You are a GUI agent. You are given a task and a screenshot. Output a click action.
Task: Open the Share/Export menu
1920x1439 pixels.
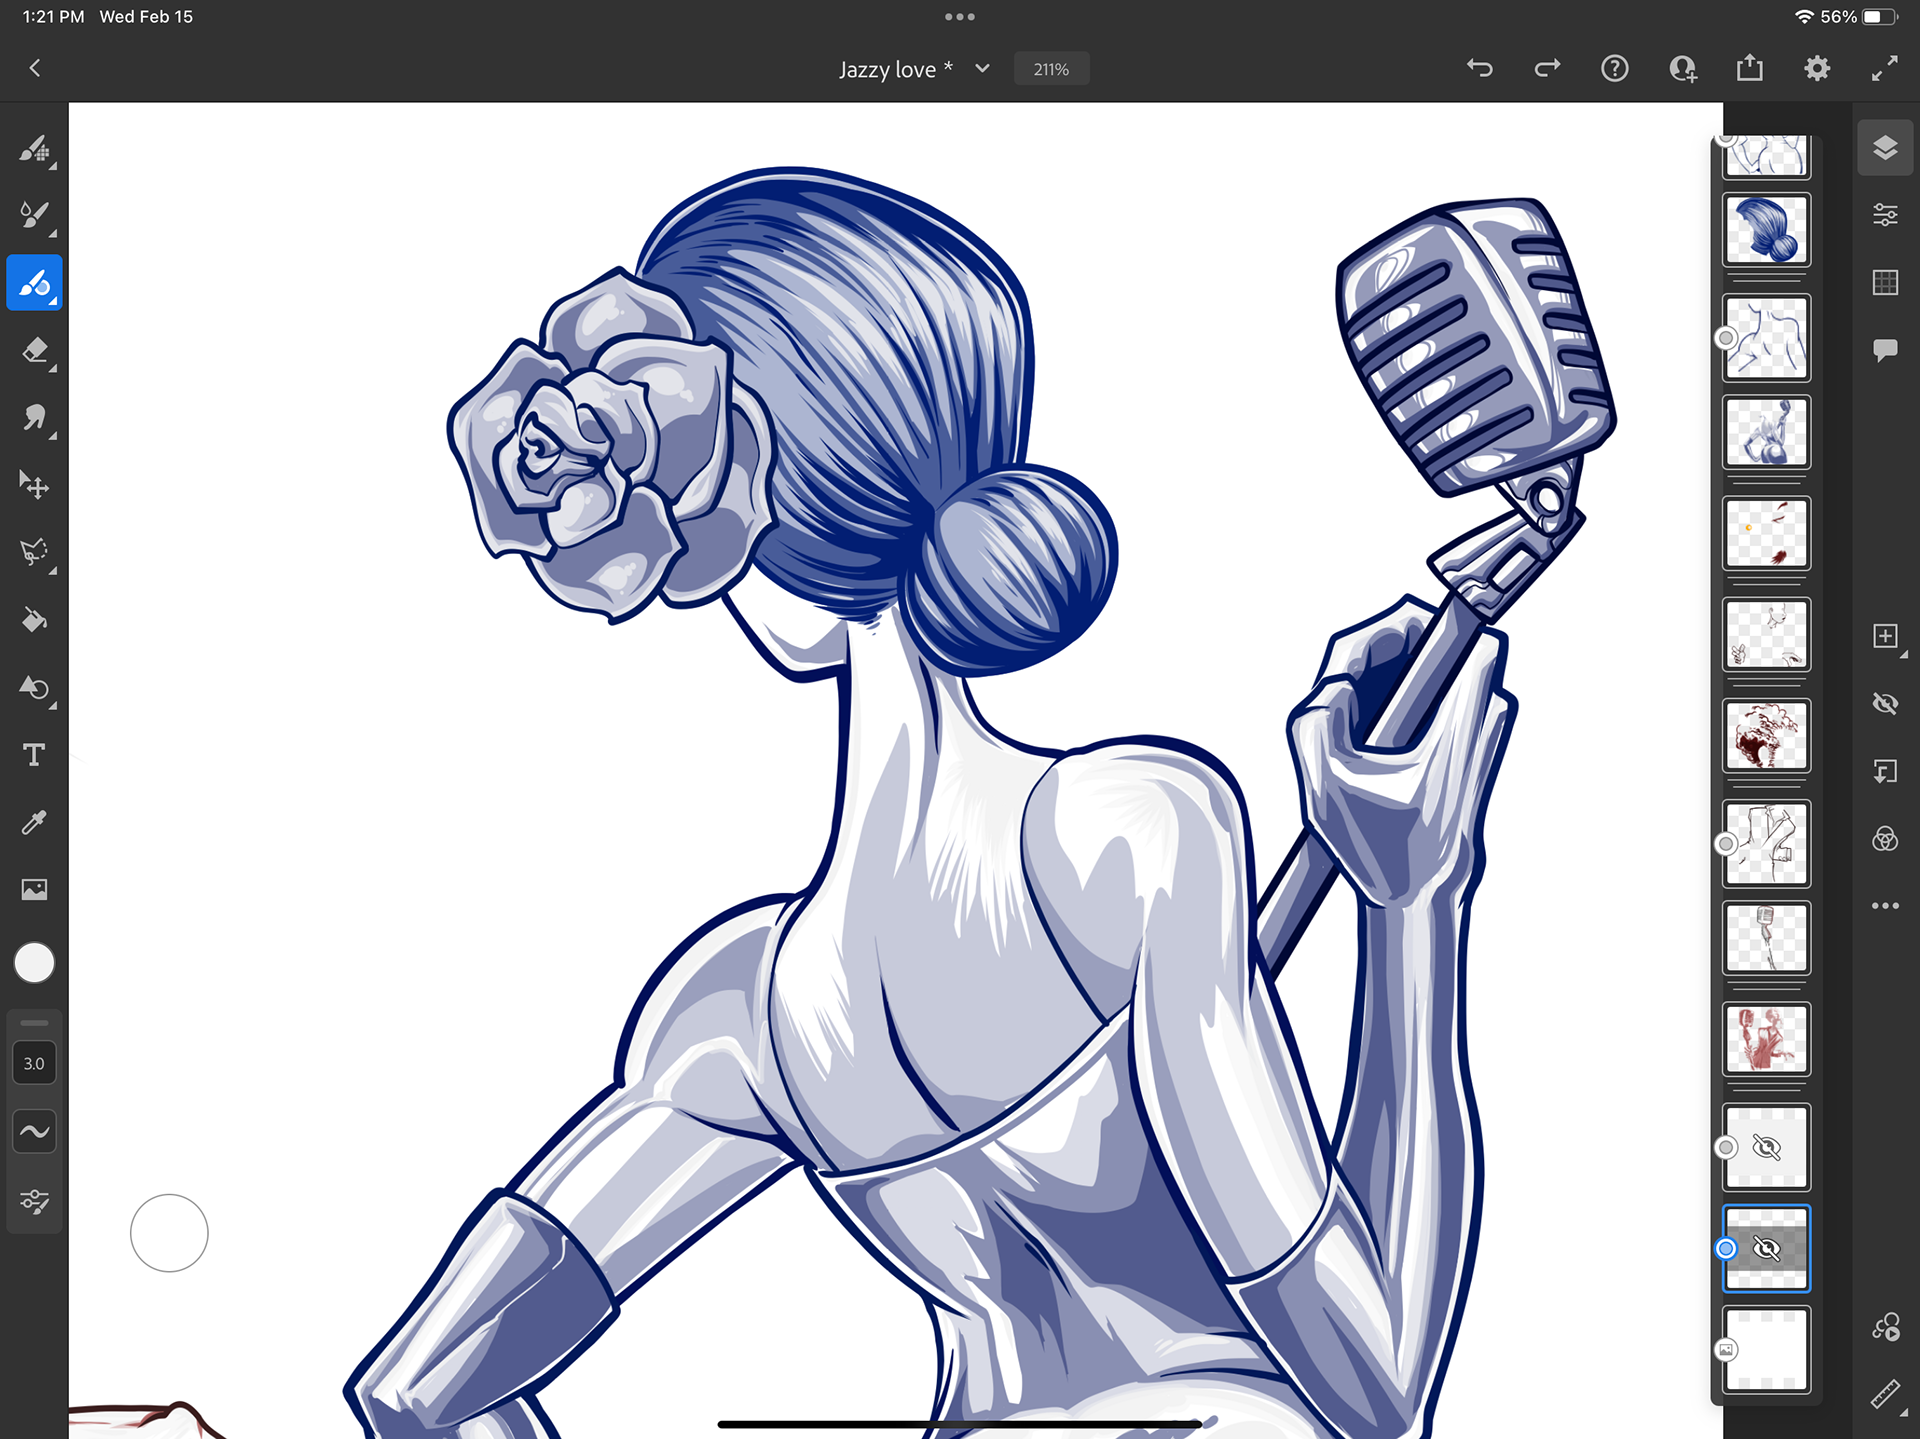[x=1750, y=68]
